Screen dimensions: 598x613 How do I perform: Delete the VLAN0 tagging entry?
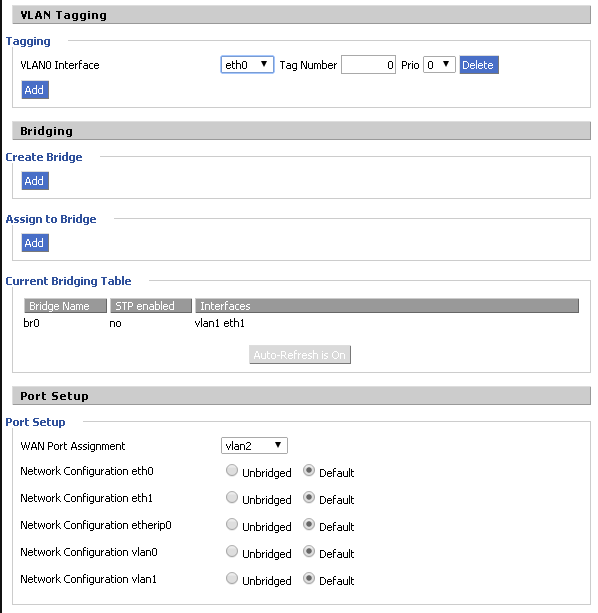479,65
